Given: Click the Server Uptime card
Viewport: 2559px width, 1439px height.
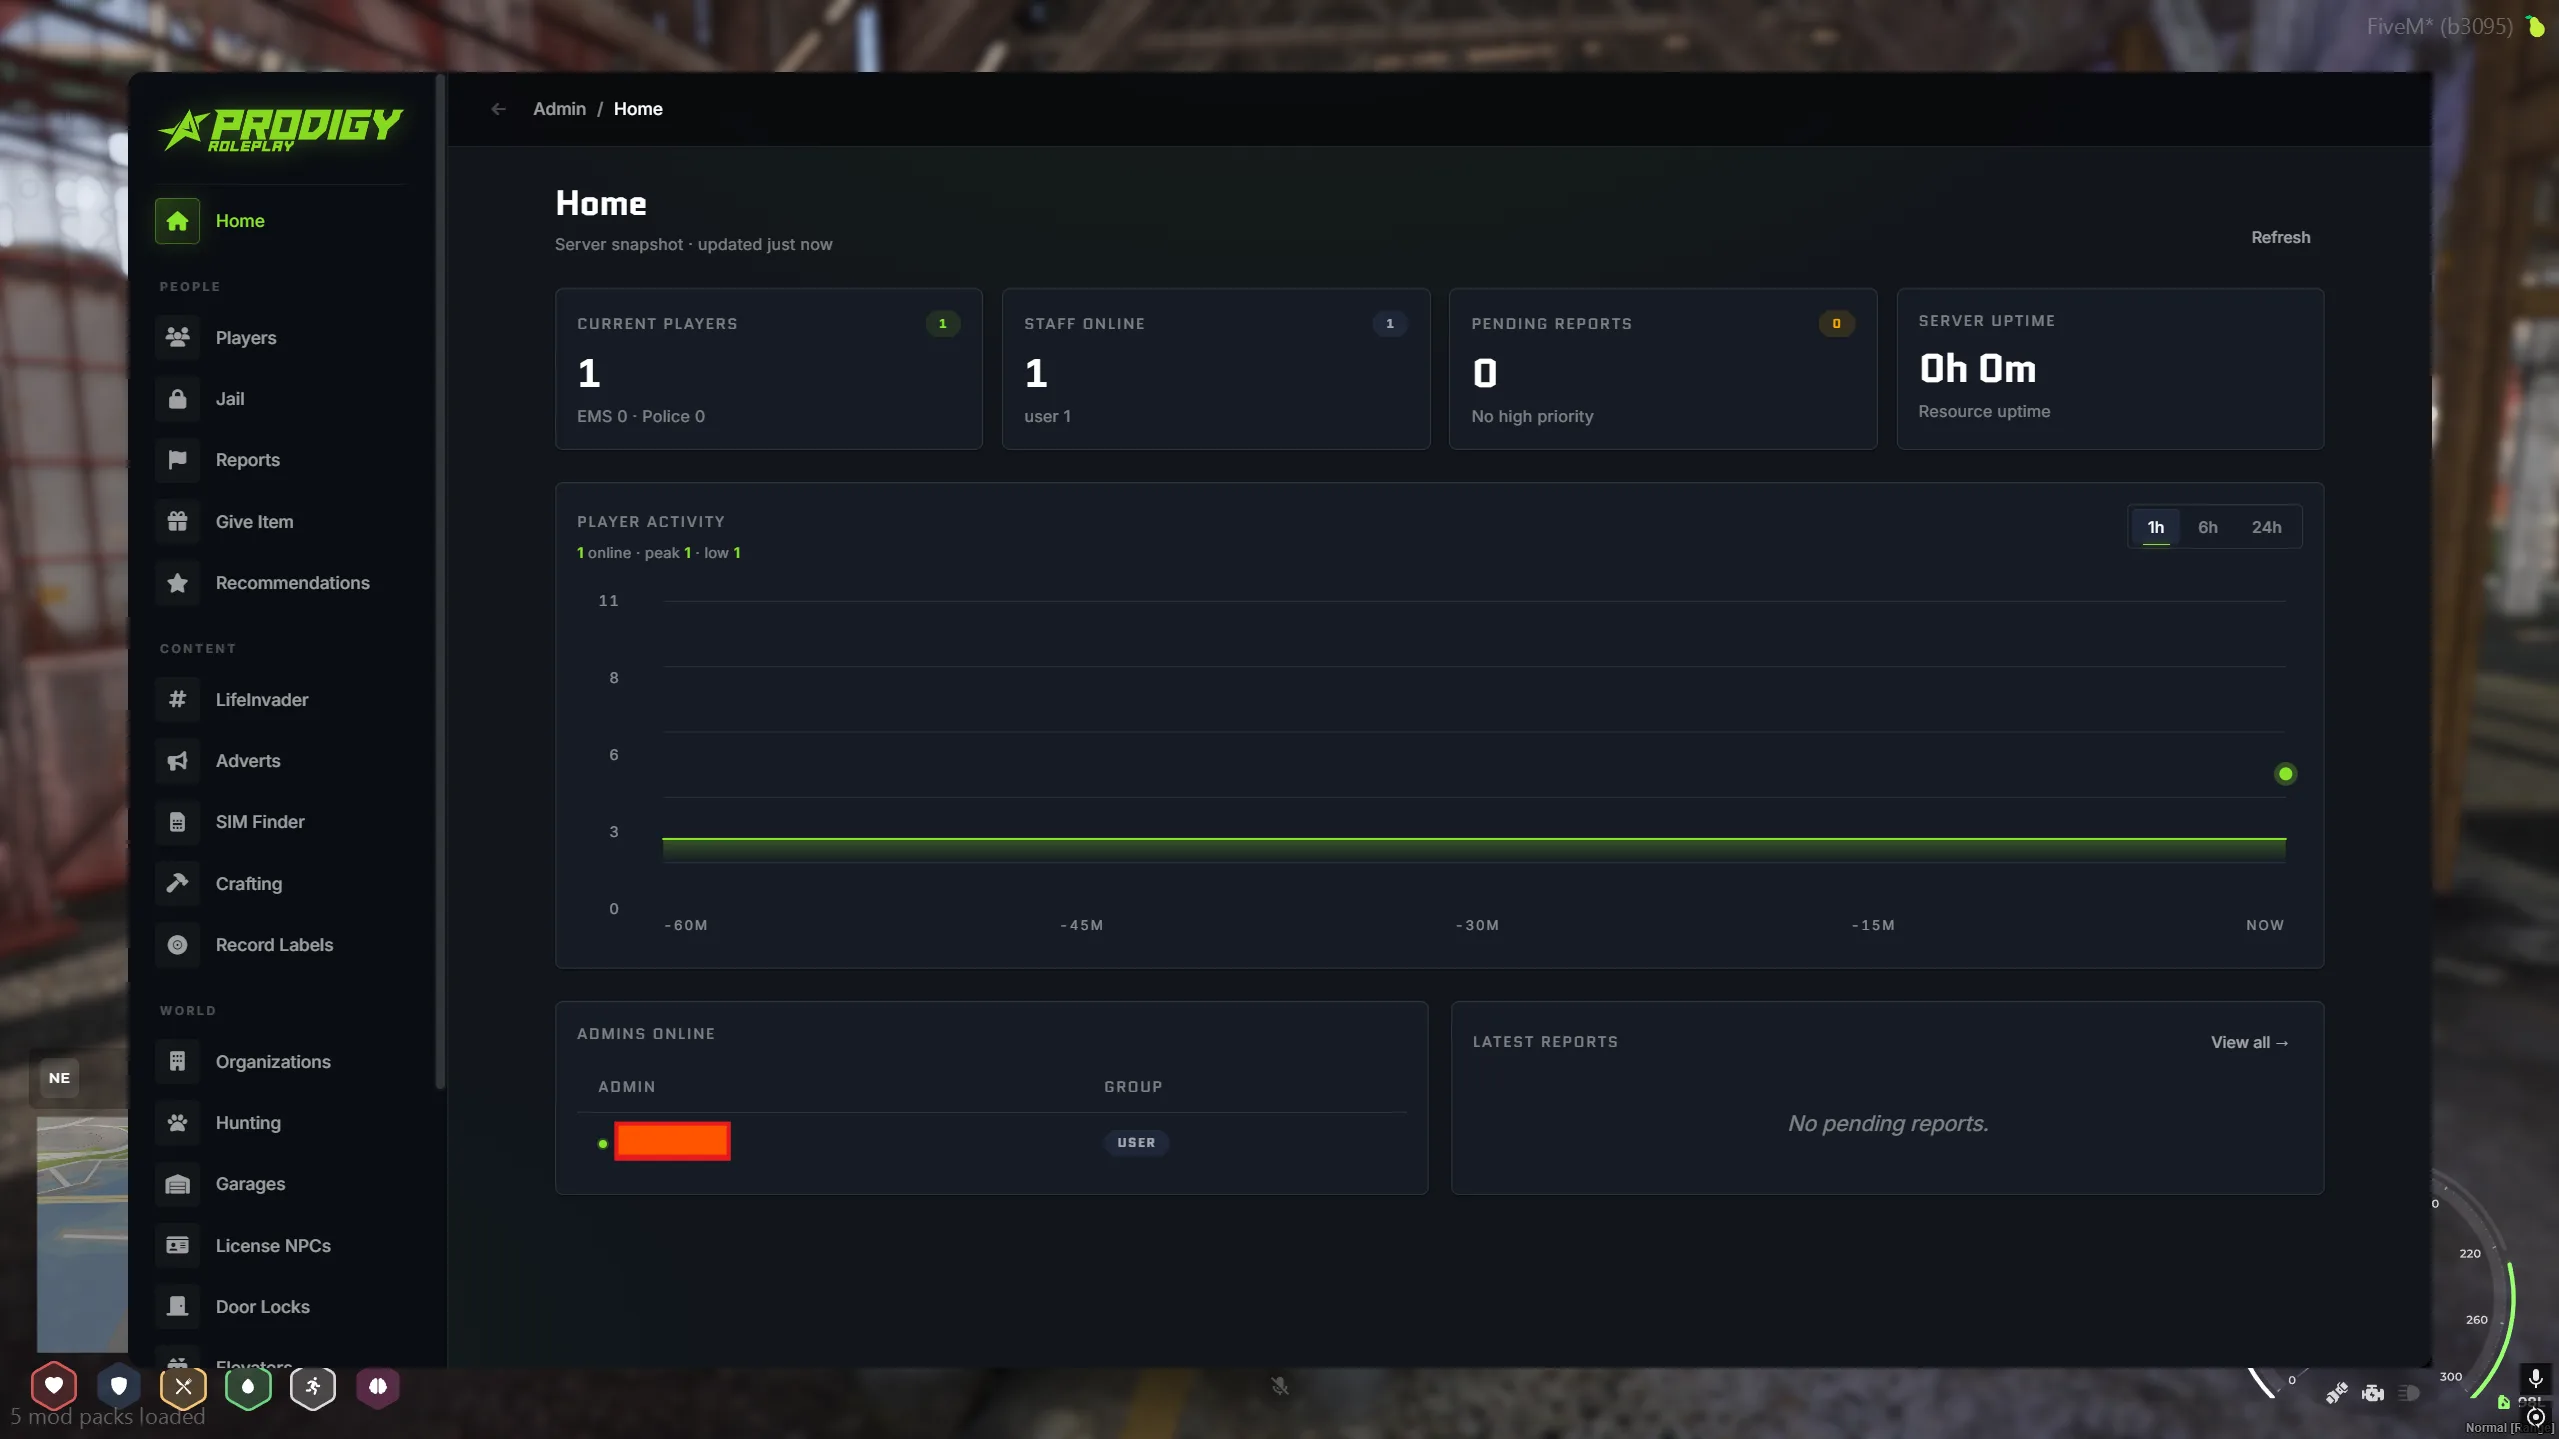Looking at the screenshot, I should pyautogui.click(x=2110, y=369).
